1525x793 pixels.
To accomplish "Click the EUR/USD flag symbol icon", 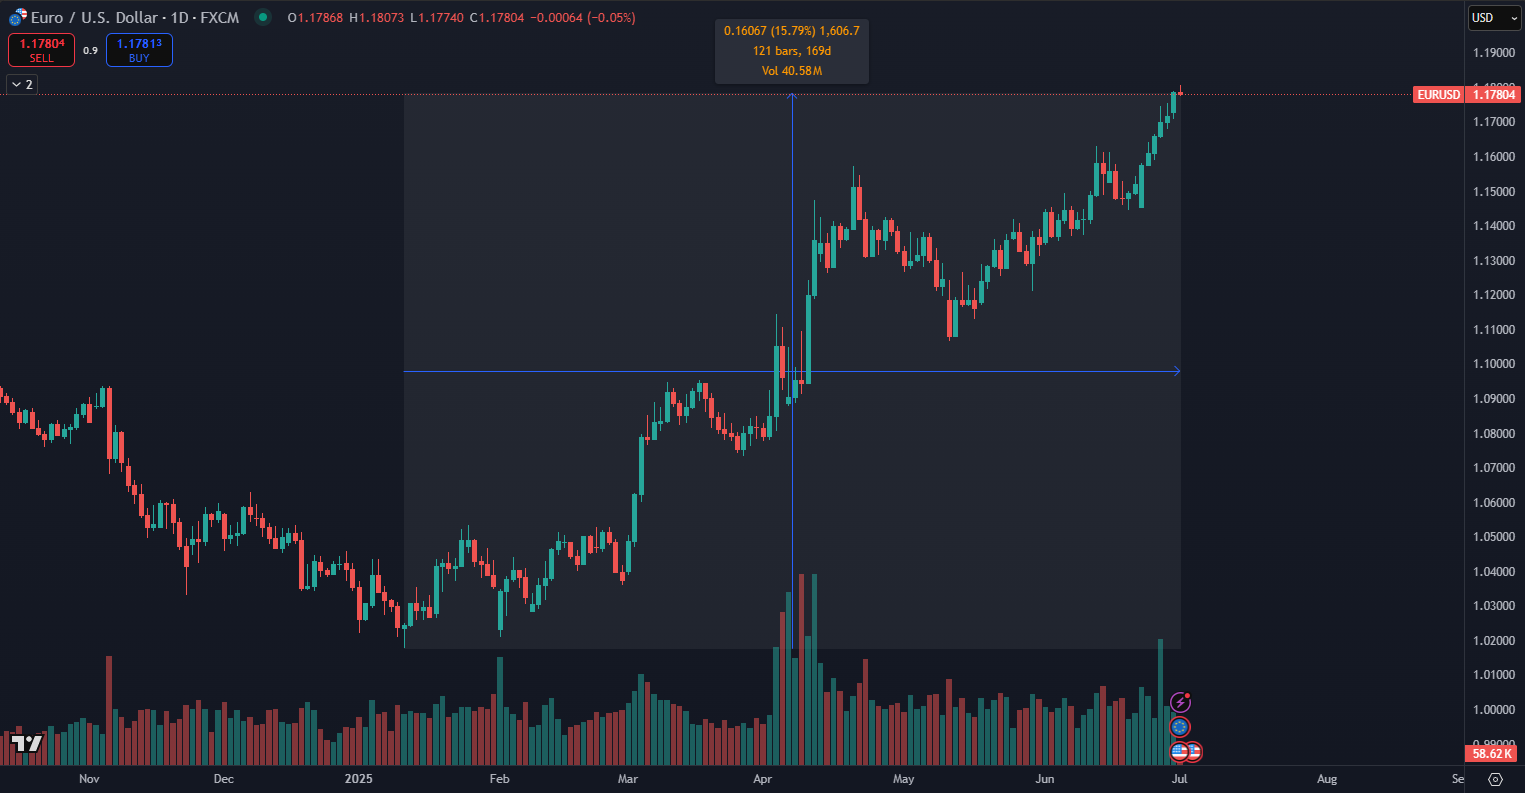I will click(17, 18).
